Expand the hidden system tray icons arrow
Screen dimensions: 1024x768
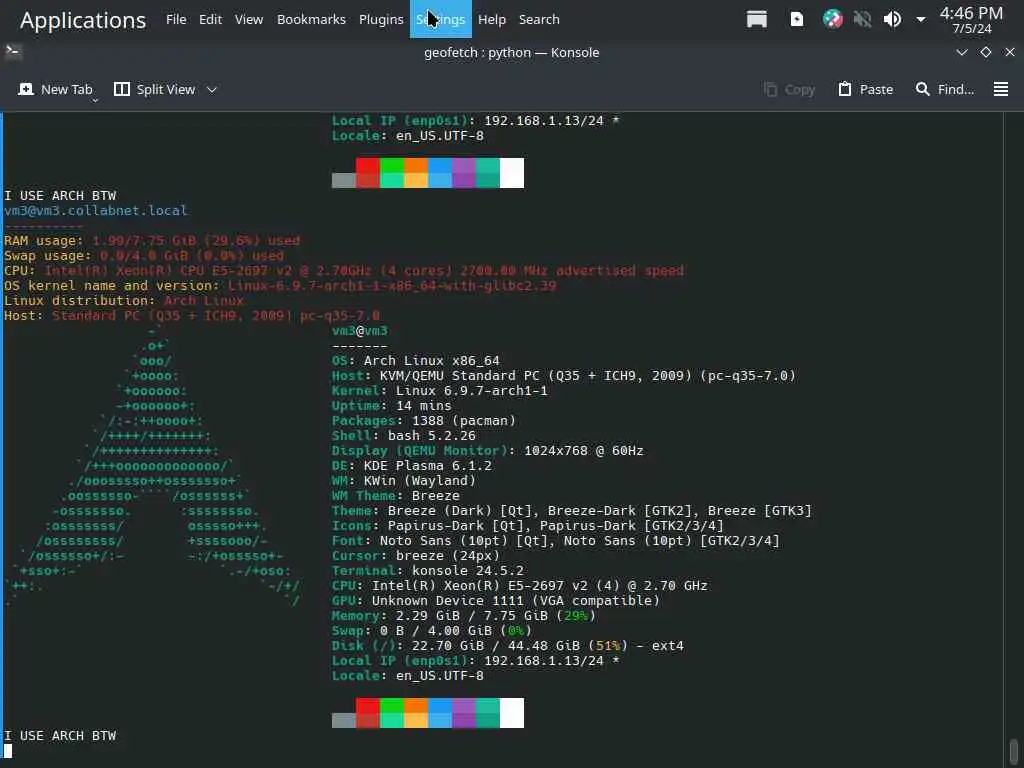[x=921, y=20]
